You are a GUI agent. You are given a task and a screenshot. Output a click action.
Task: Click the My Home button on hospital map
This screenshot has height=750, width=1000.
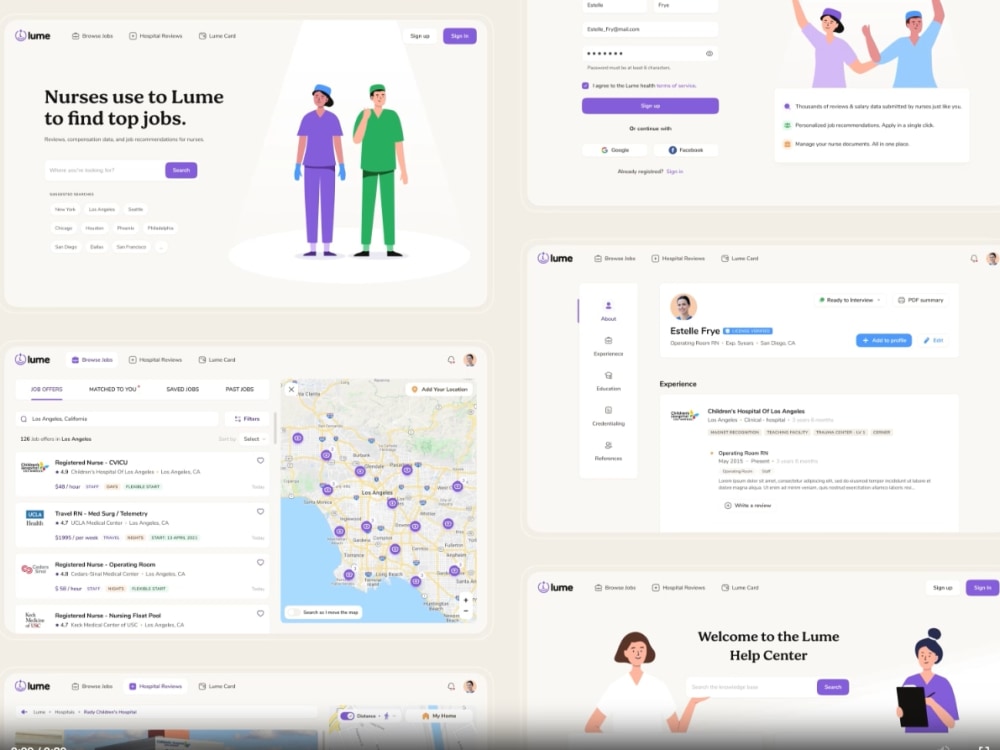(439, 716)
